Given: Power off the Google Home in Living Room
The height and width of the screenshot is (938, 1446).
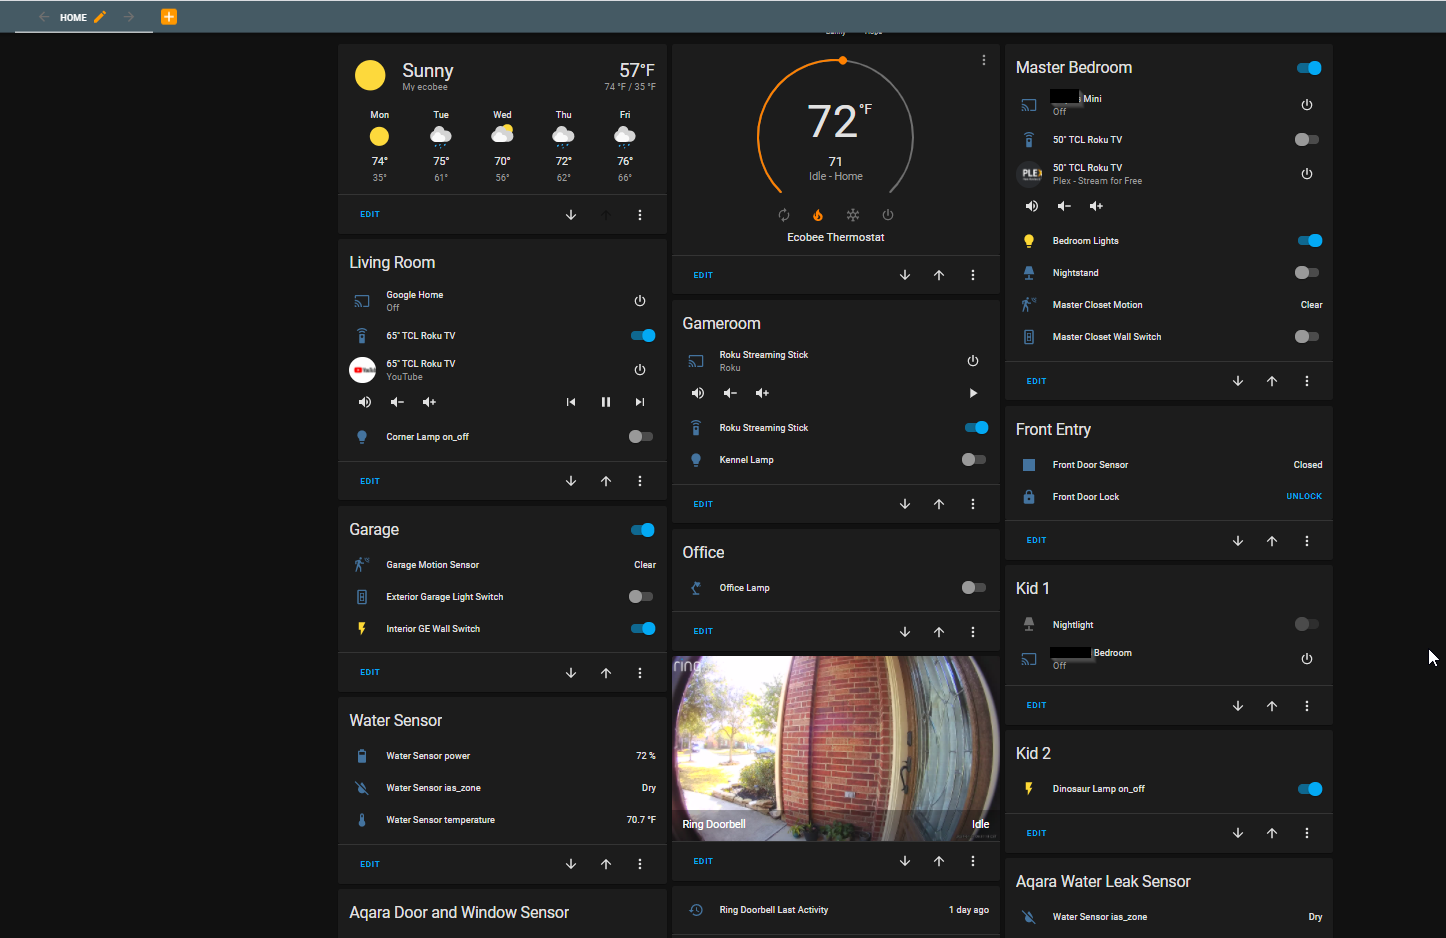Looking at the screenshot, I should 640,300.
